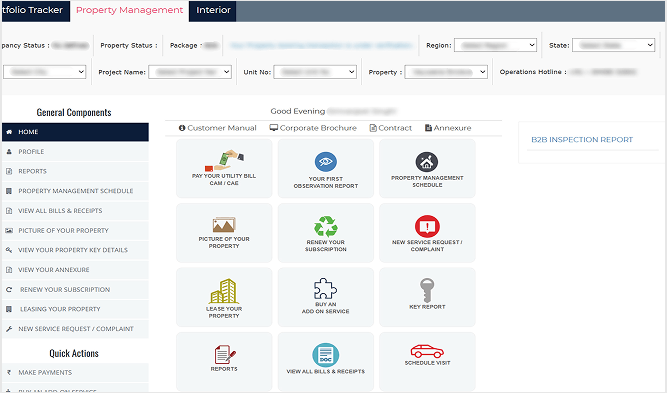
Task: Click the View All Bills & Receipts DOC icon tile
Action: click(x=326, y=362)
